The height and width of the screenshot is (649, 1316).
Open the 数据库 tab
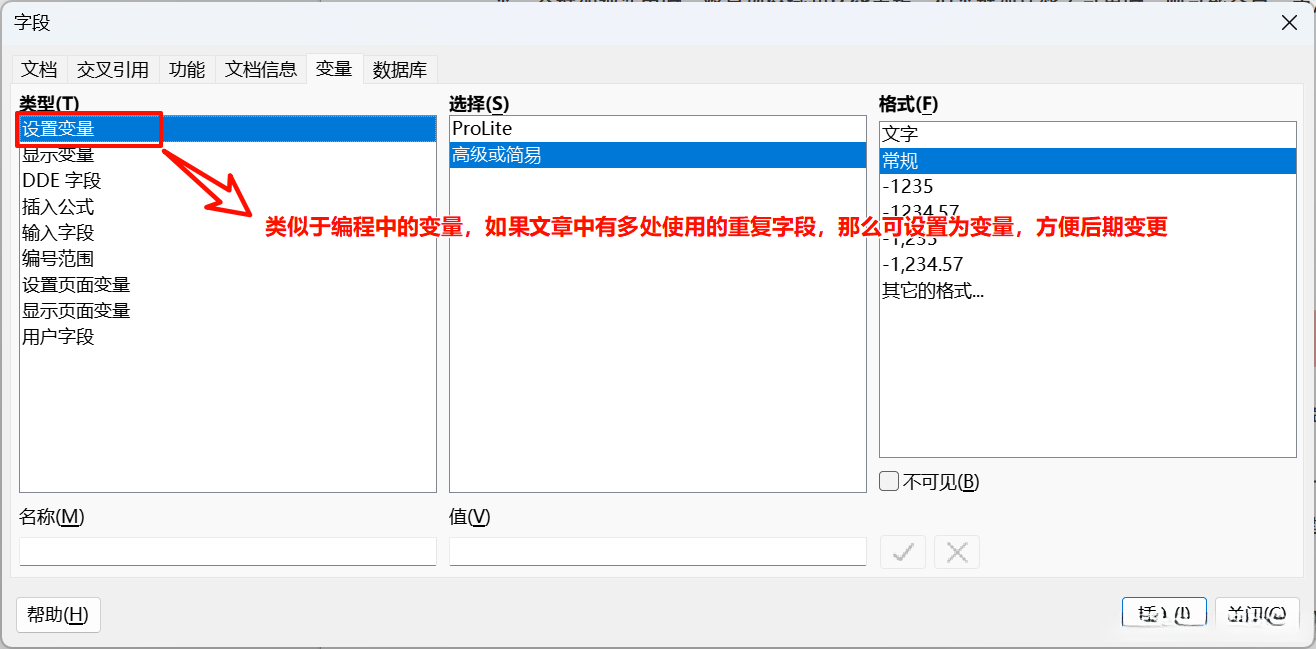[x=400, y=69]
